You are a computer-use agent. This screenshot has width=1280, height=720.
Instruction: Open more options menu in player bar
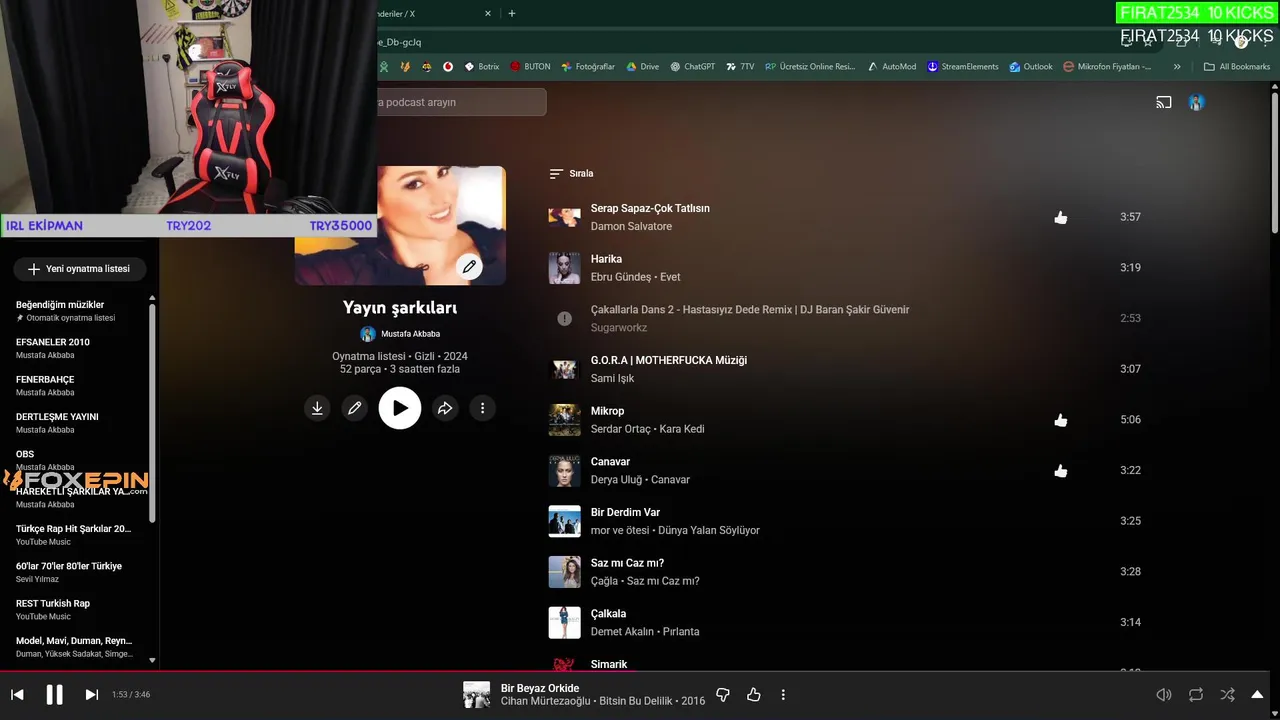coord(783,694)
